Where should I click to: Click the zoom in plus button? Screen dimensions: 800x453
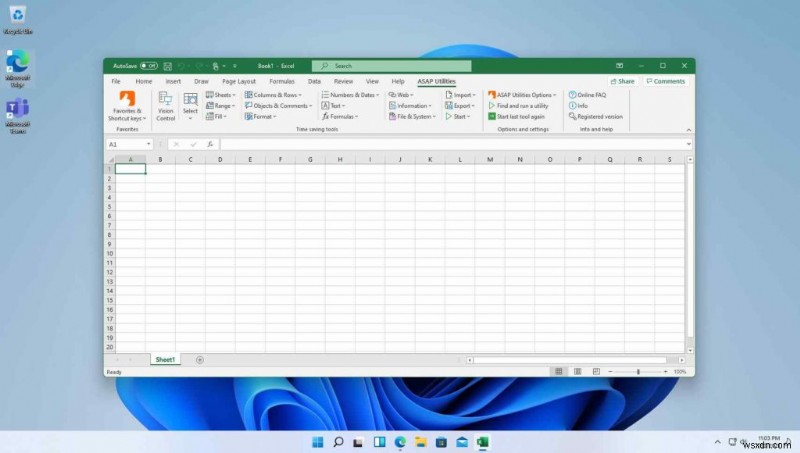point(665,372)
